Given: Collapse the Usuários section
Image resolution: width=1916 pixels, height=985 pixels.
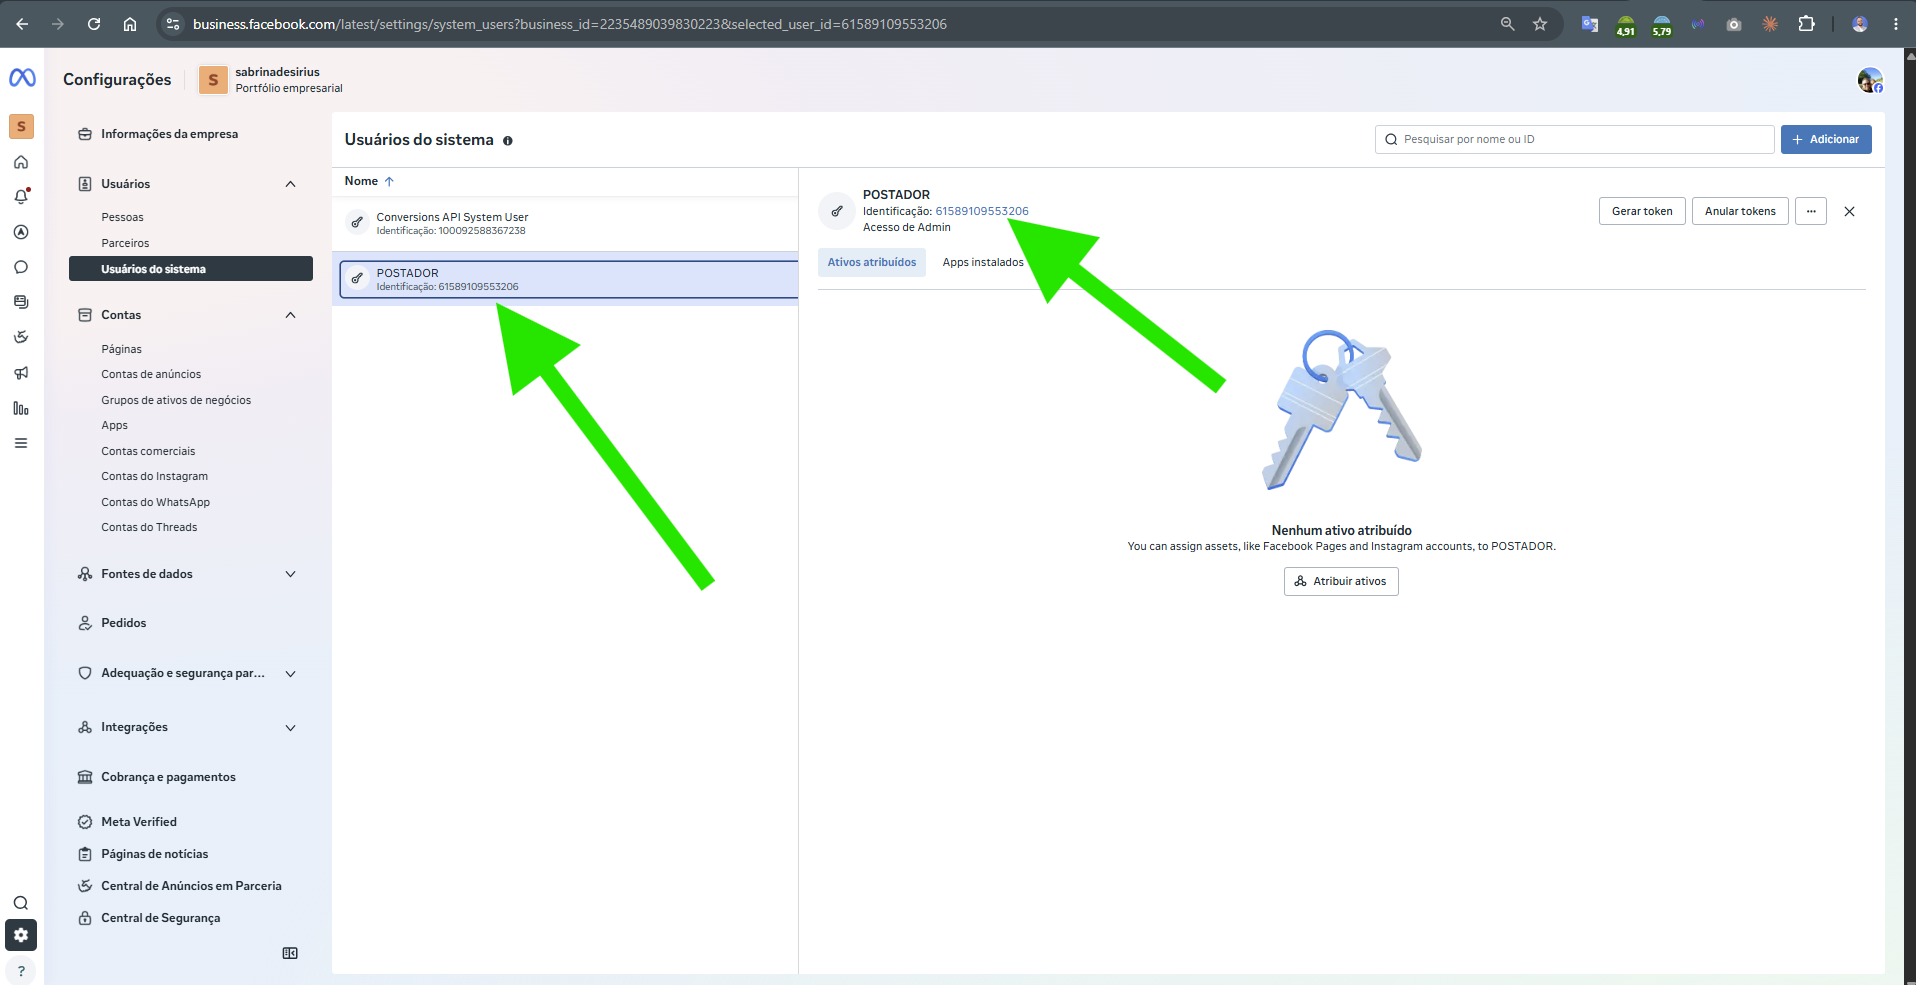Looking at the screenshot, I should point(290,184).
